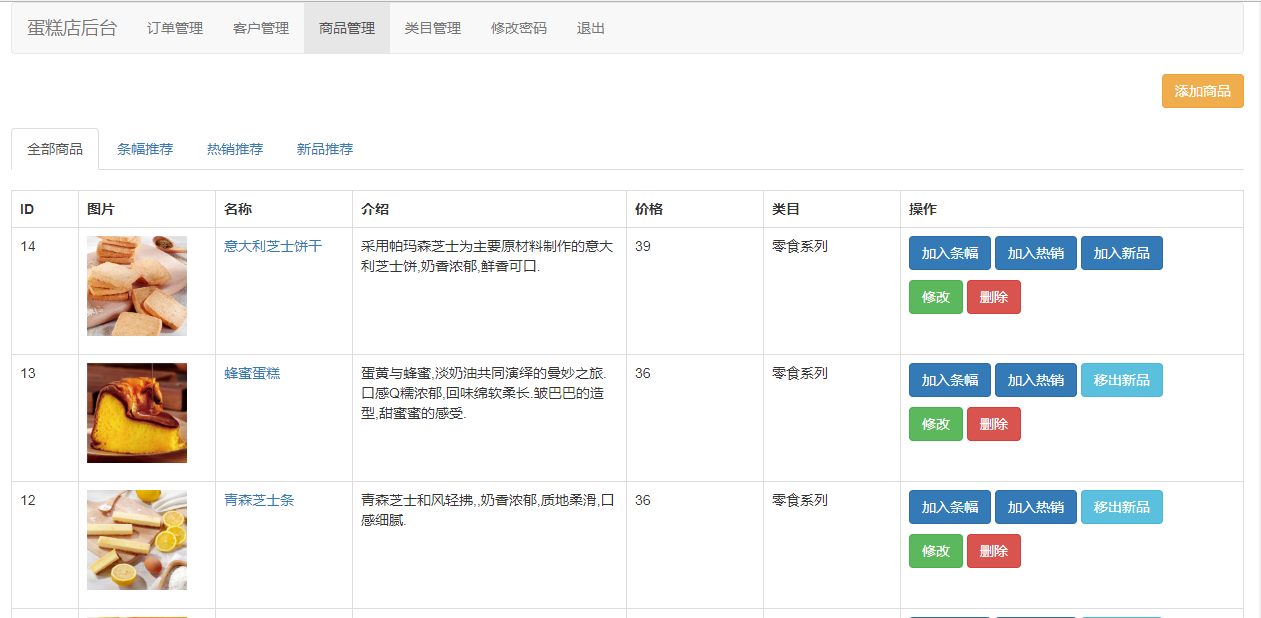Switch to the 新品推荐 tab

[325, 149]
